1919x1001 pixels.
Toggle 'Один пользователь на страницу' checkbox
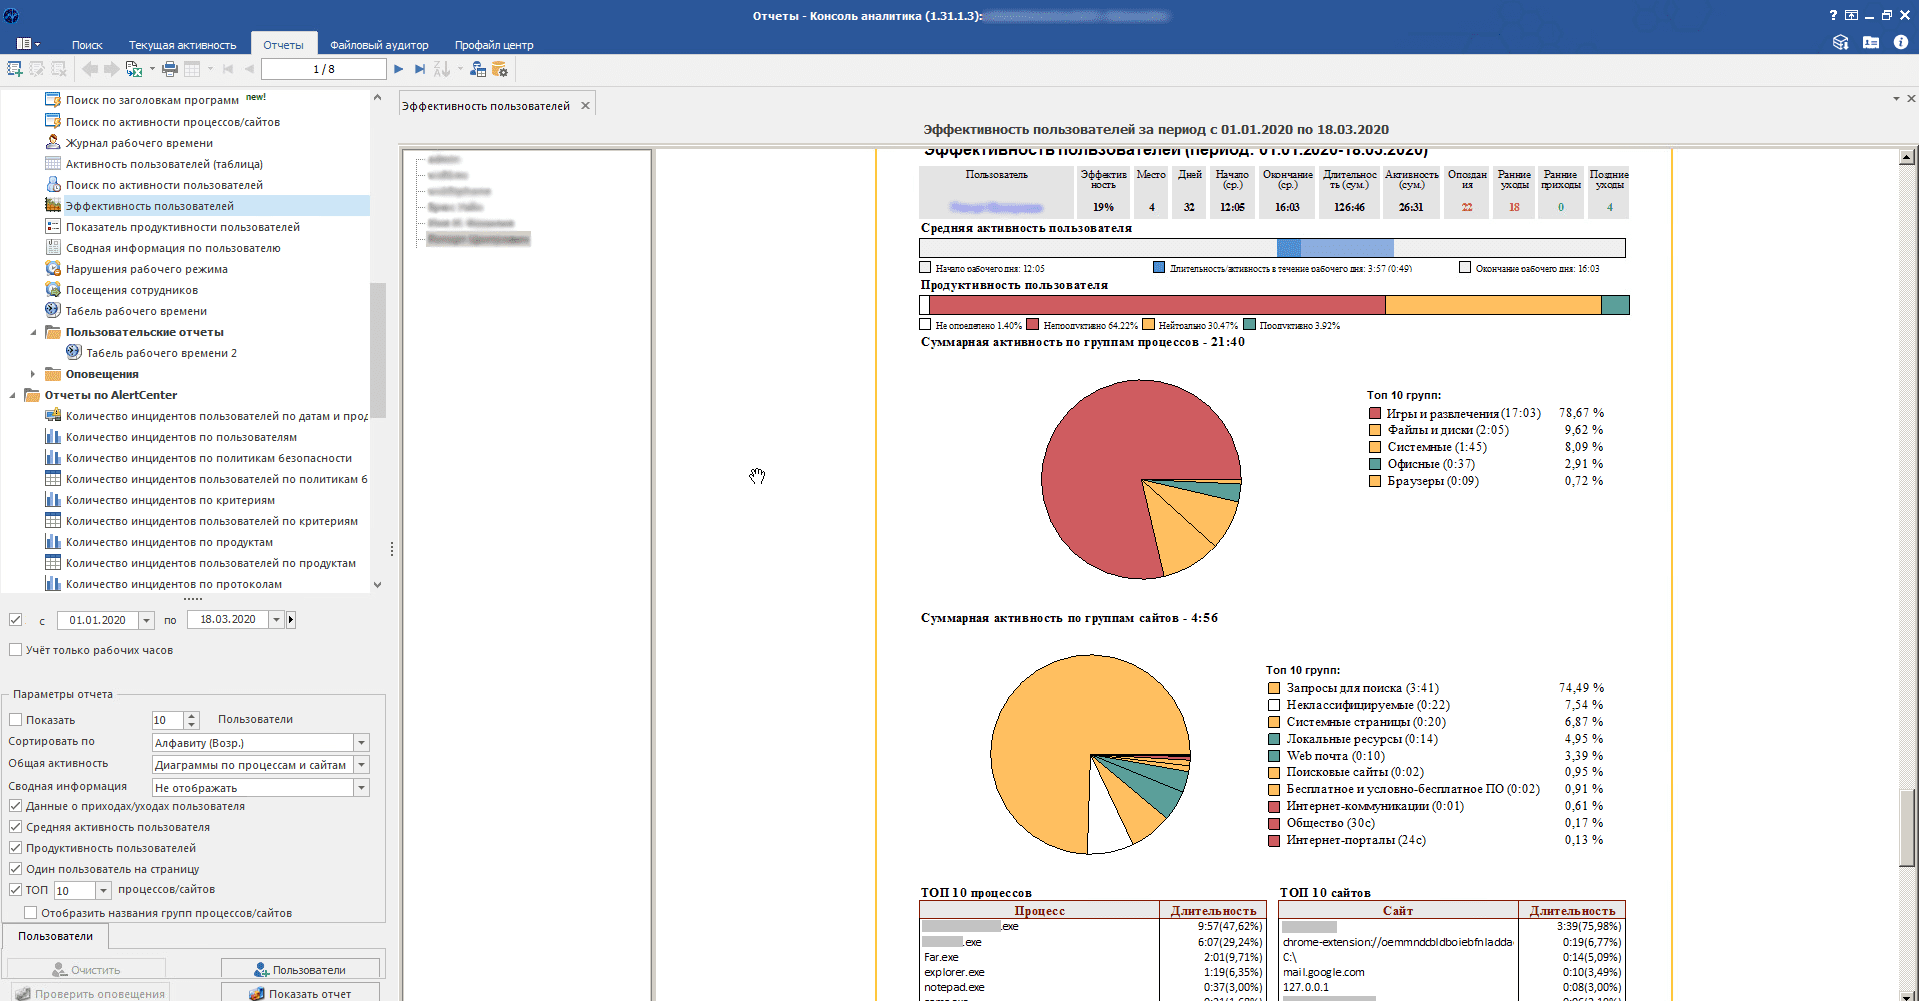pyautogui.click(x=16, y=869)
